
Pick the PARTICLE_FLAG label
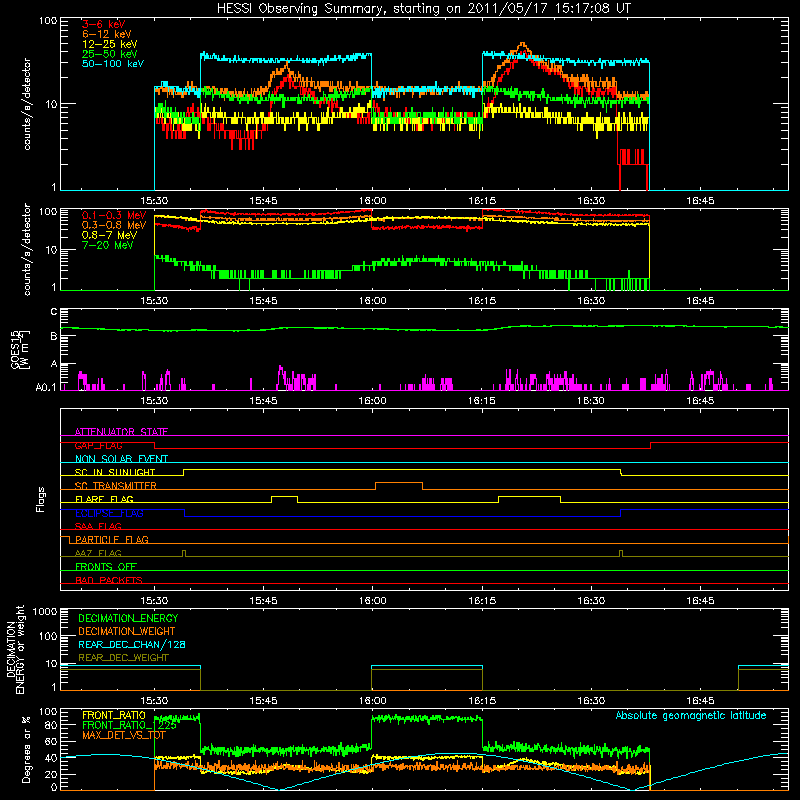tap(112, 540)
